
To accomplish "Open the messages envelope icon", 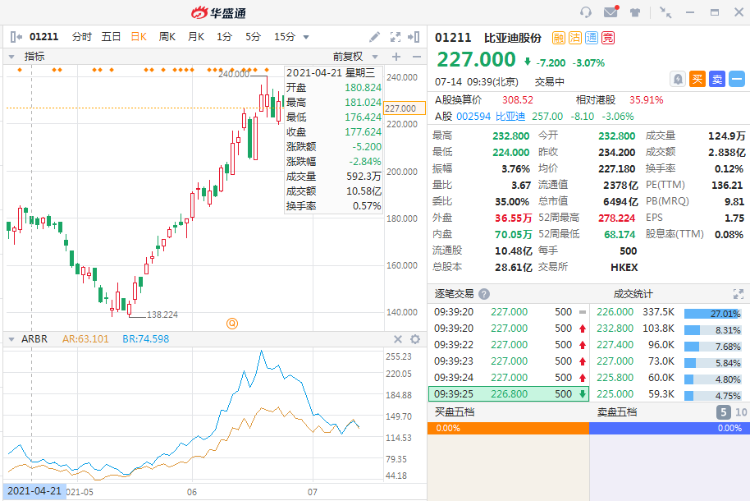I will tap(611, 12).
